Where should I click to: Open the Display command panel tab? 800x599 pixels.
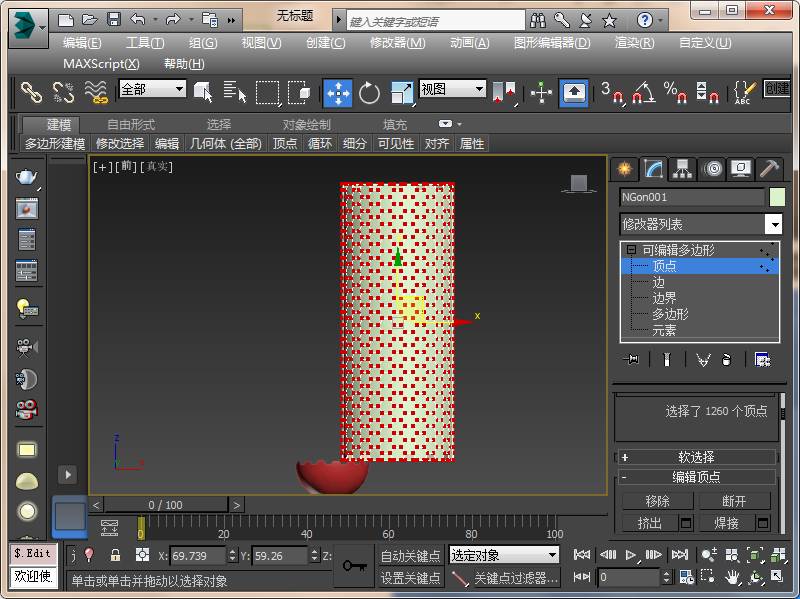tap(741, 168)
